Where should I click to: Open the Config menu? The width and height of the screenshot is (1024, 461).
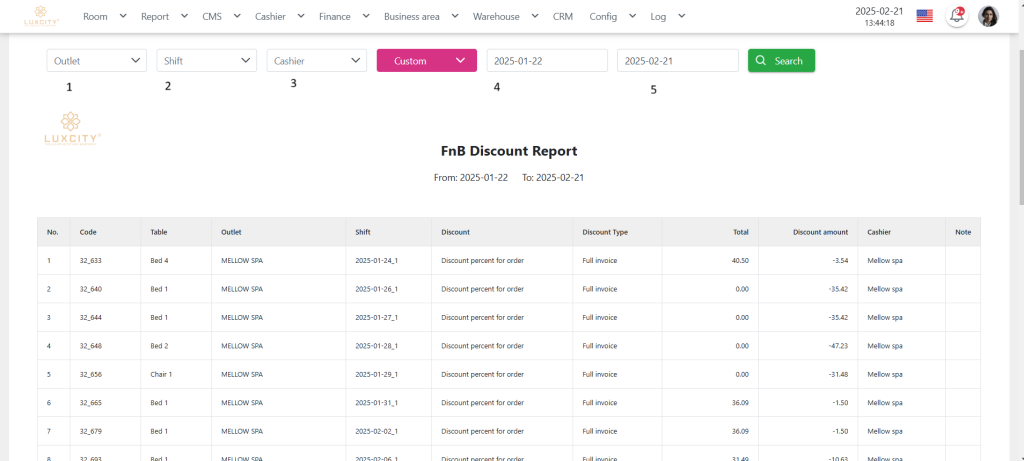(612, 16)
